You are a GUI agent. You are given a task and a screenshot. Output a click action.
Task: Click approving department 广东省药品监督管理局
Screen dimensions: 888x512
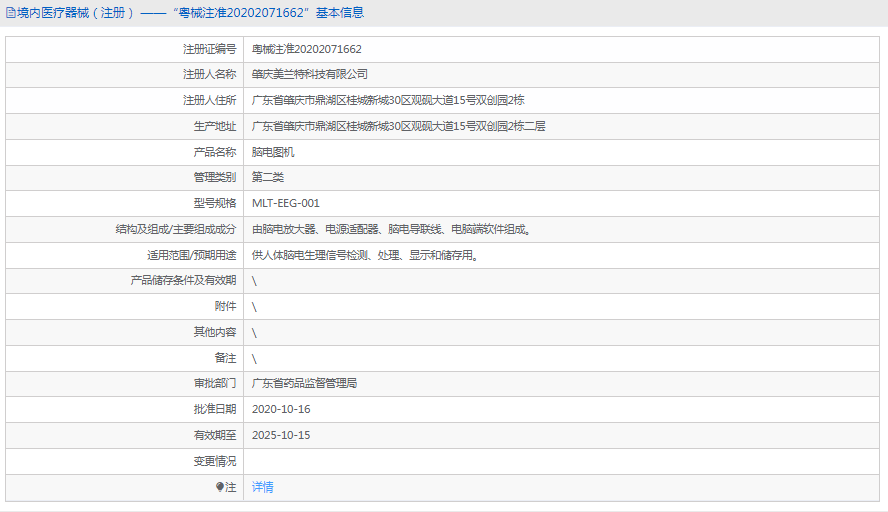[x=304, y=383]
